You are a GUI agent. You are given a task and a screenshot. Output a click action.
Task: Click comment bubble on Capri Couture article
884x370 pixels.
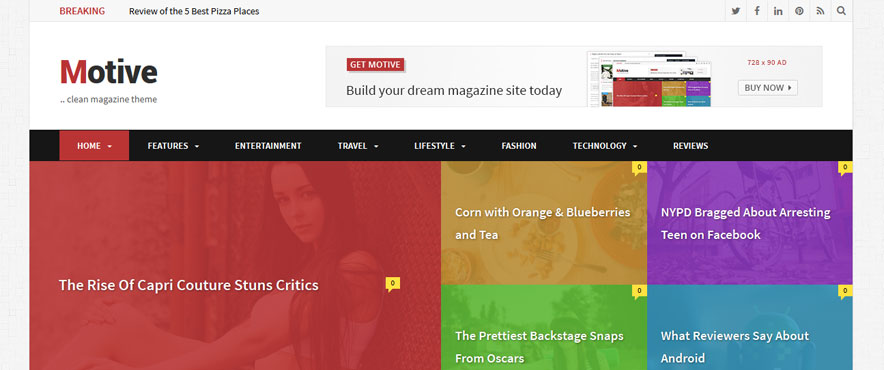(393, 284)
